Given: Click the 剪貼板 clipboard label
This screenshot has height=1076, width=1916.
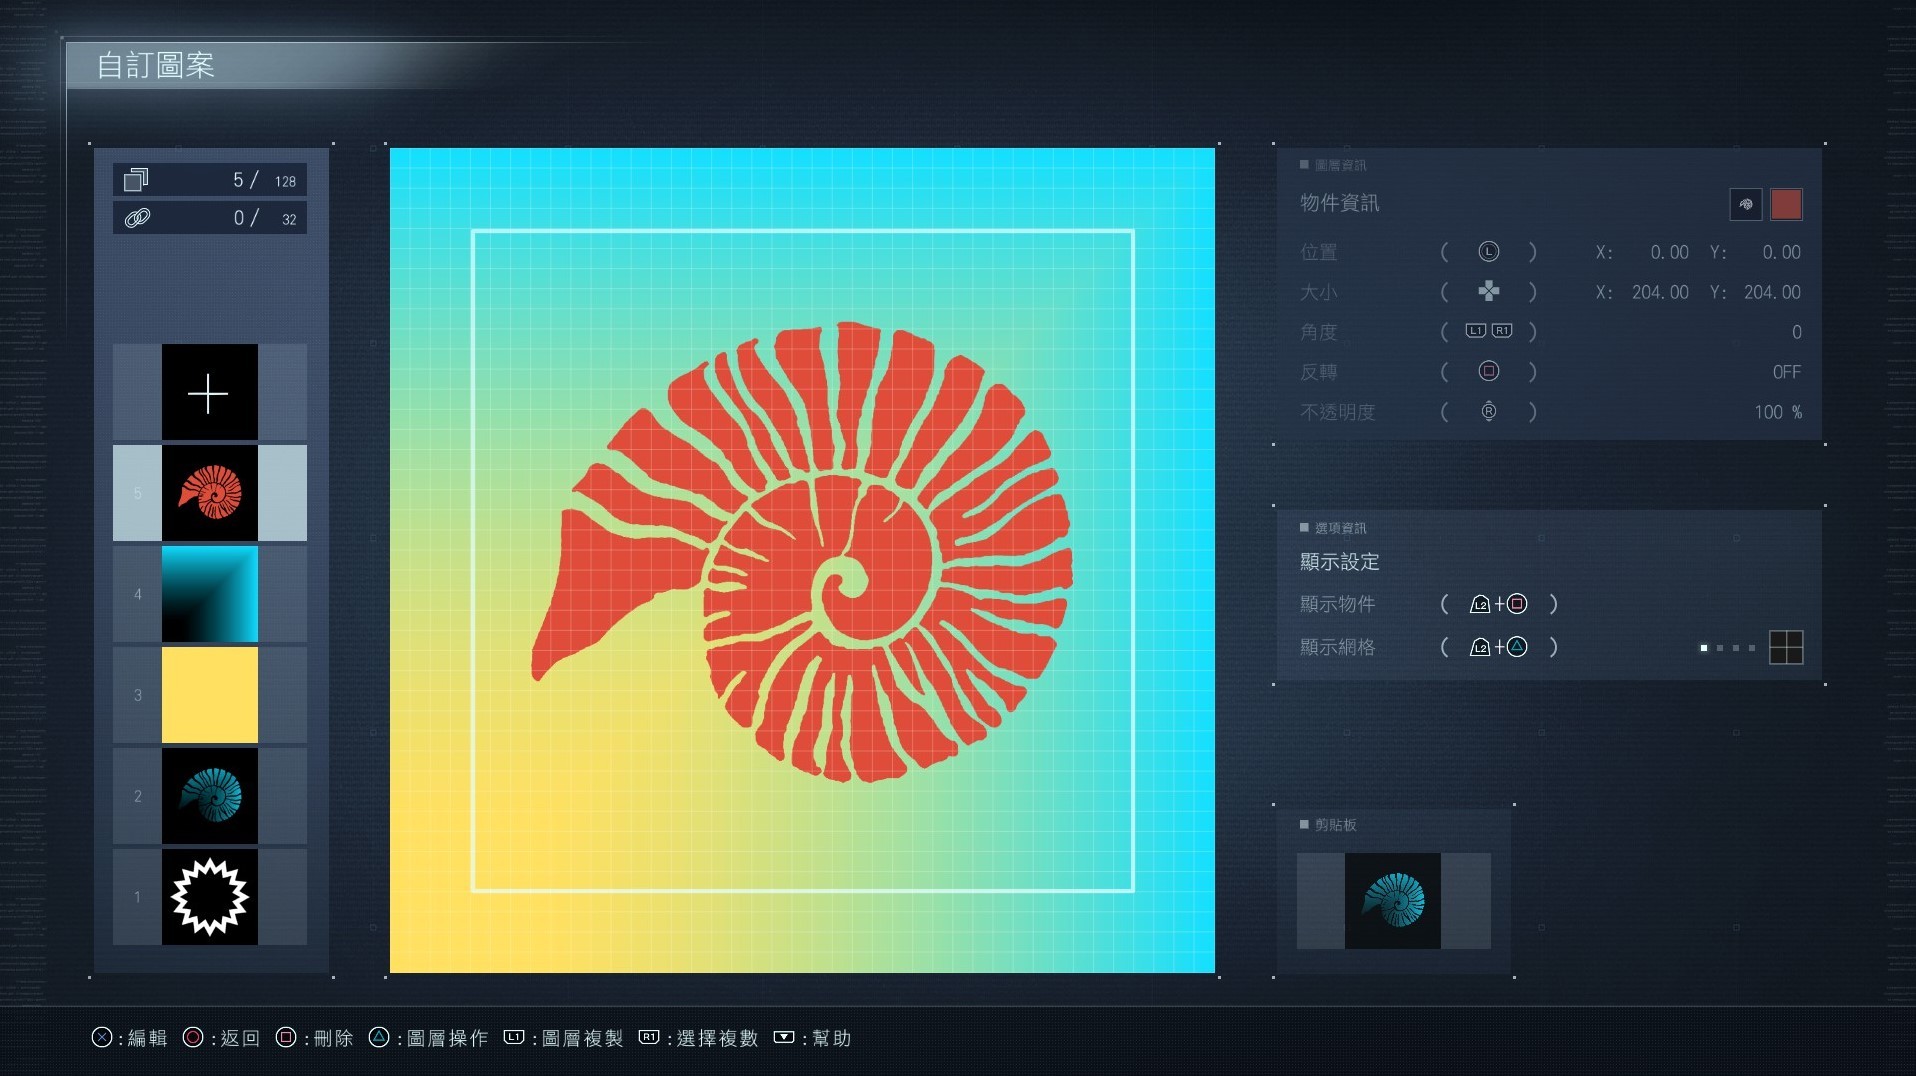Looking at the screenshot, I should 1335,824.
